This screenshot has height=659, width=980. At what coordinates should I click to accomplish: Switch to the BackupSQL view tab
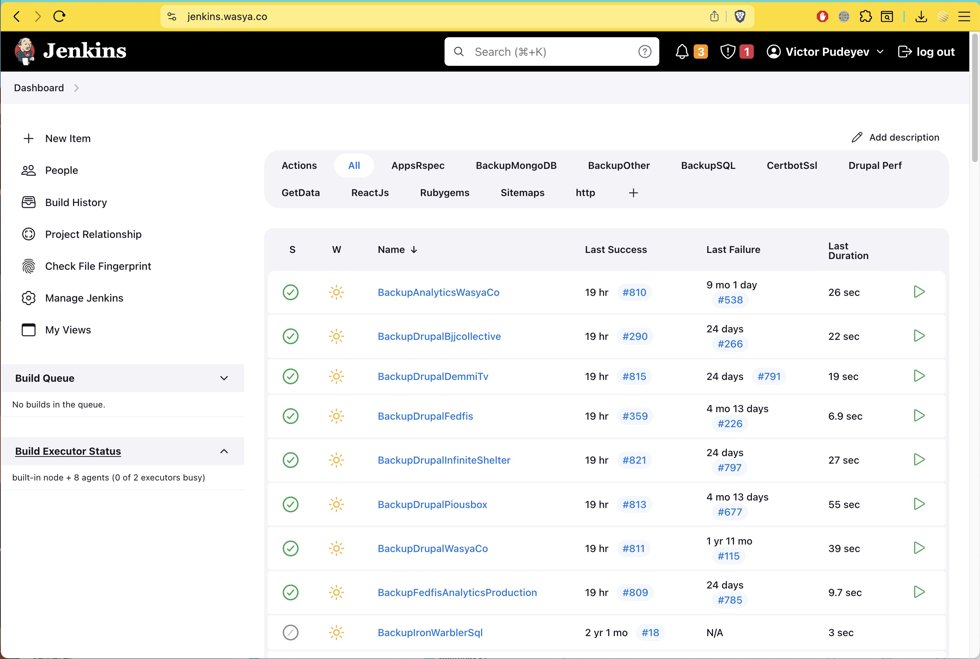(708, 165)
